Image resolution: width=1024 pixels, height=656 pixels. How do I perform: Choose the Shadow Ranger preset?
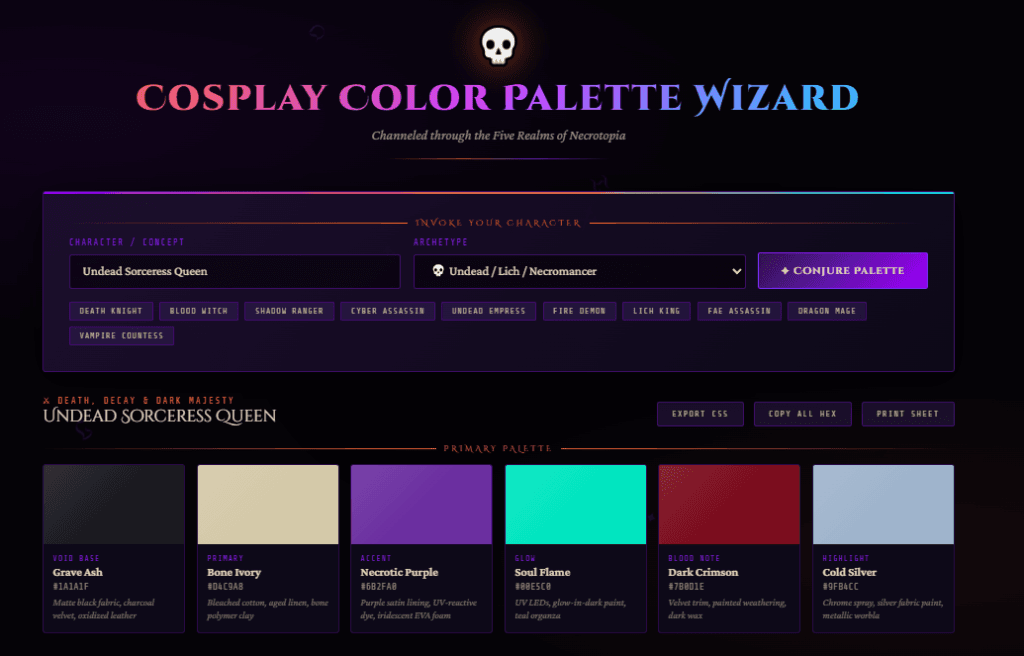pyautogui.click(x=288, y=311)
